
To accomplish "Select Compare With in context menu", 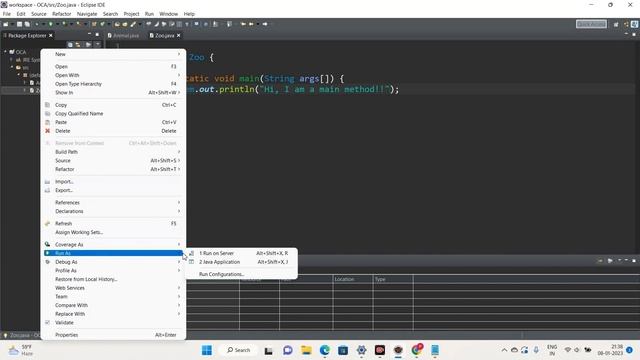I will 113,305.
